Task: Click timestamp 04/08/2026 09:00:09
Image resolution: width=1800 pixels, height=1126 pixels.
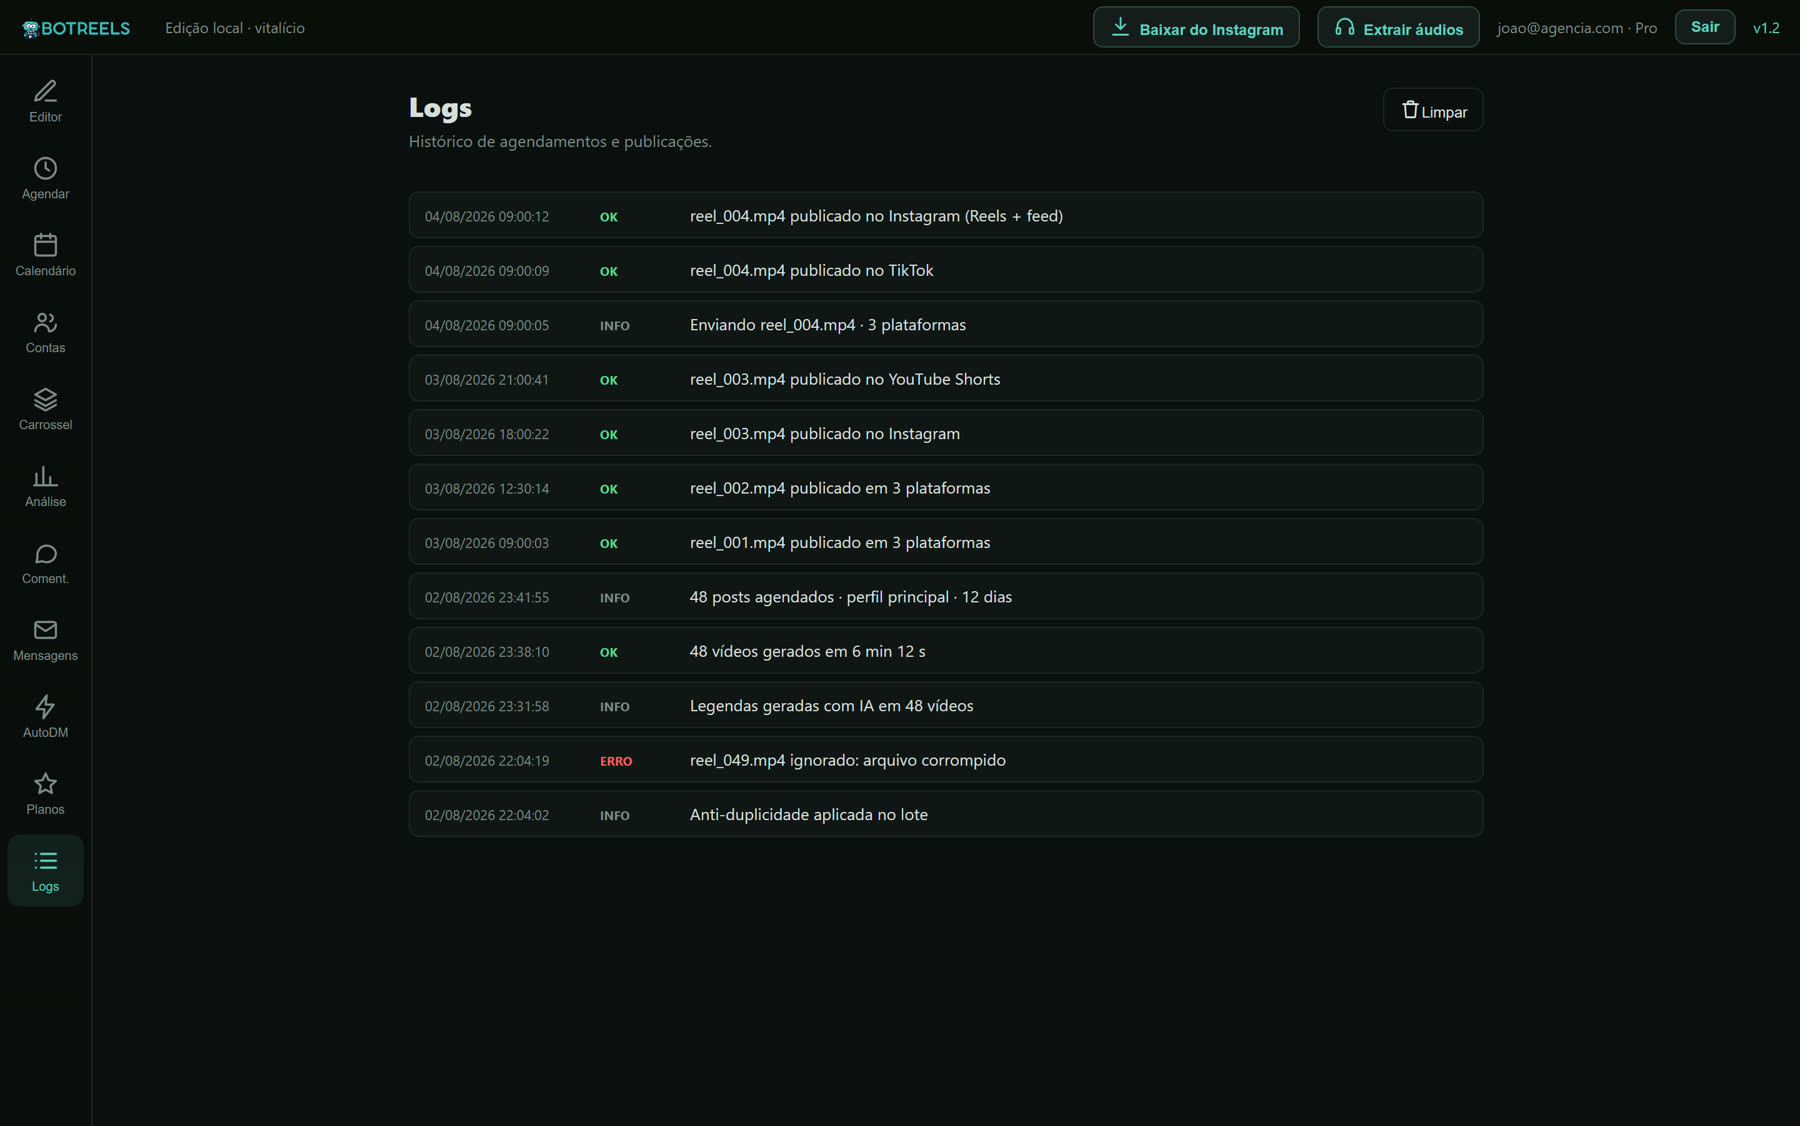Action: pyautogui.click(x=487, y=271)
